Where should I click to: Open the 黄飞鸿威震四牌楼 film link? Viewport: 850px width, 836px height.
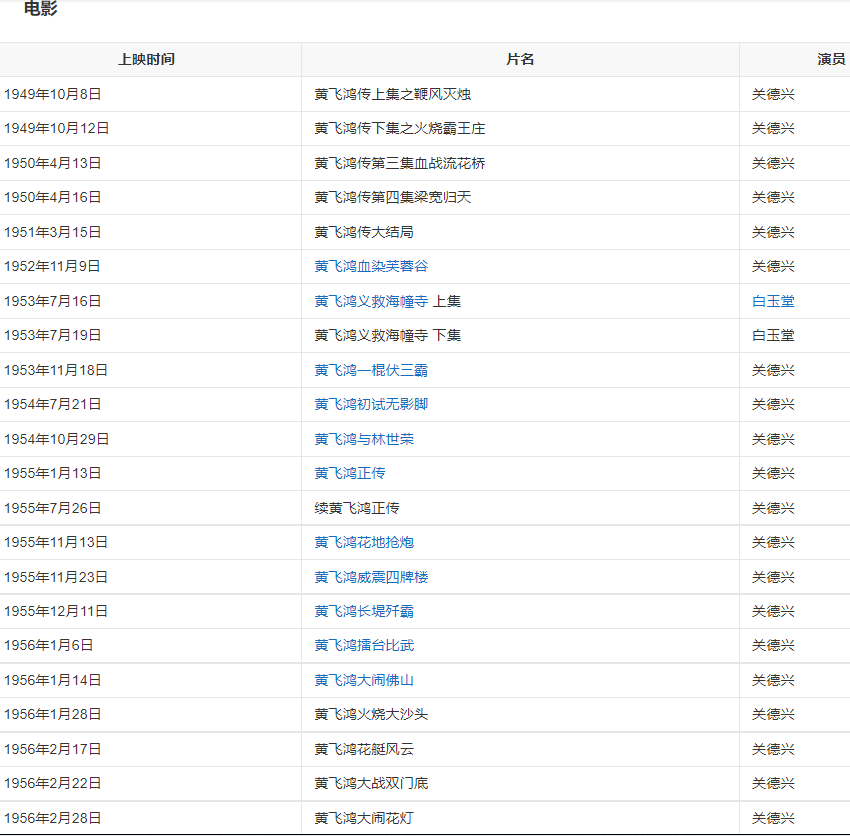(x=371, y=577)
